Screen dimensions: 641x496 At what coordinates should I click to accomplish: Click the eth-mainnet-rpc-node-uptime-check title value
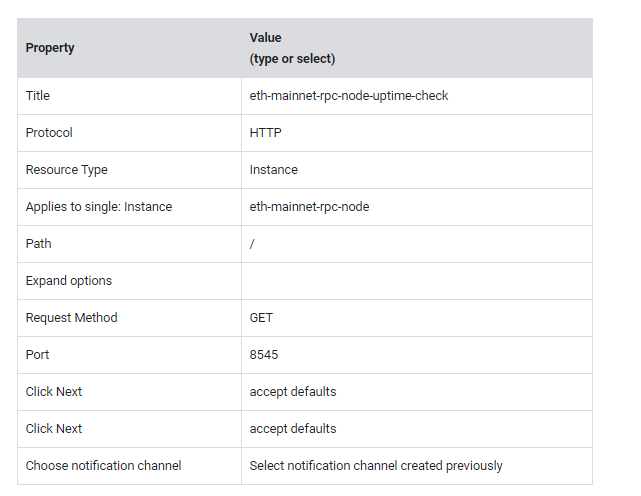pyautogui.click(x=349, y=96)
